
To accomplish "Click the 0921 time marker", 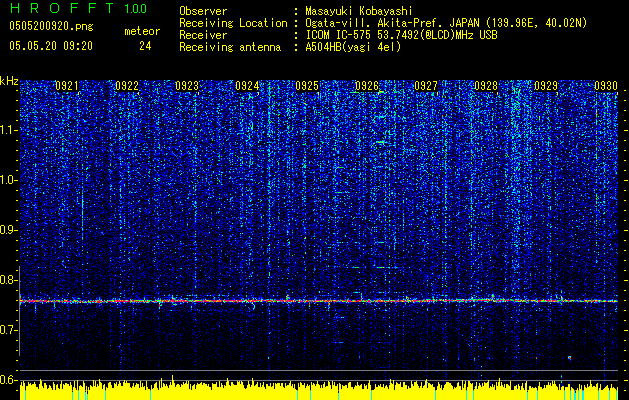I will [67, 86].
